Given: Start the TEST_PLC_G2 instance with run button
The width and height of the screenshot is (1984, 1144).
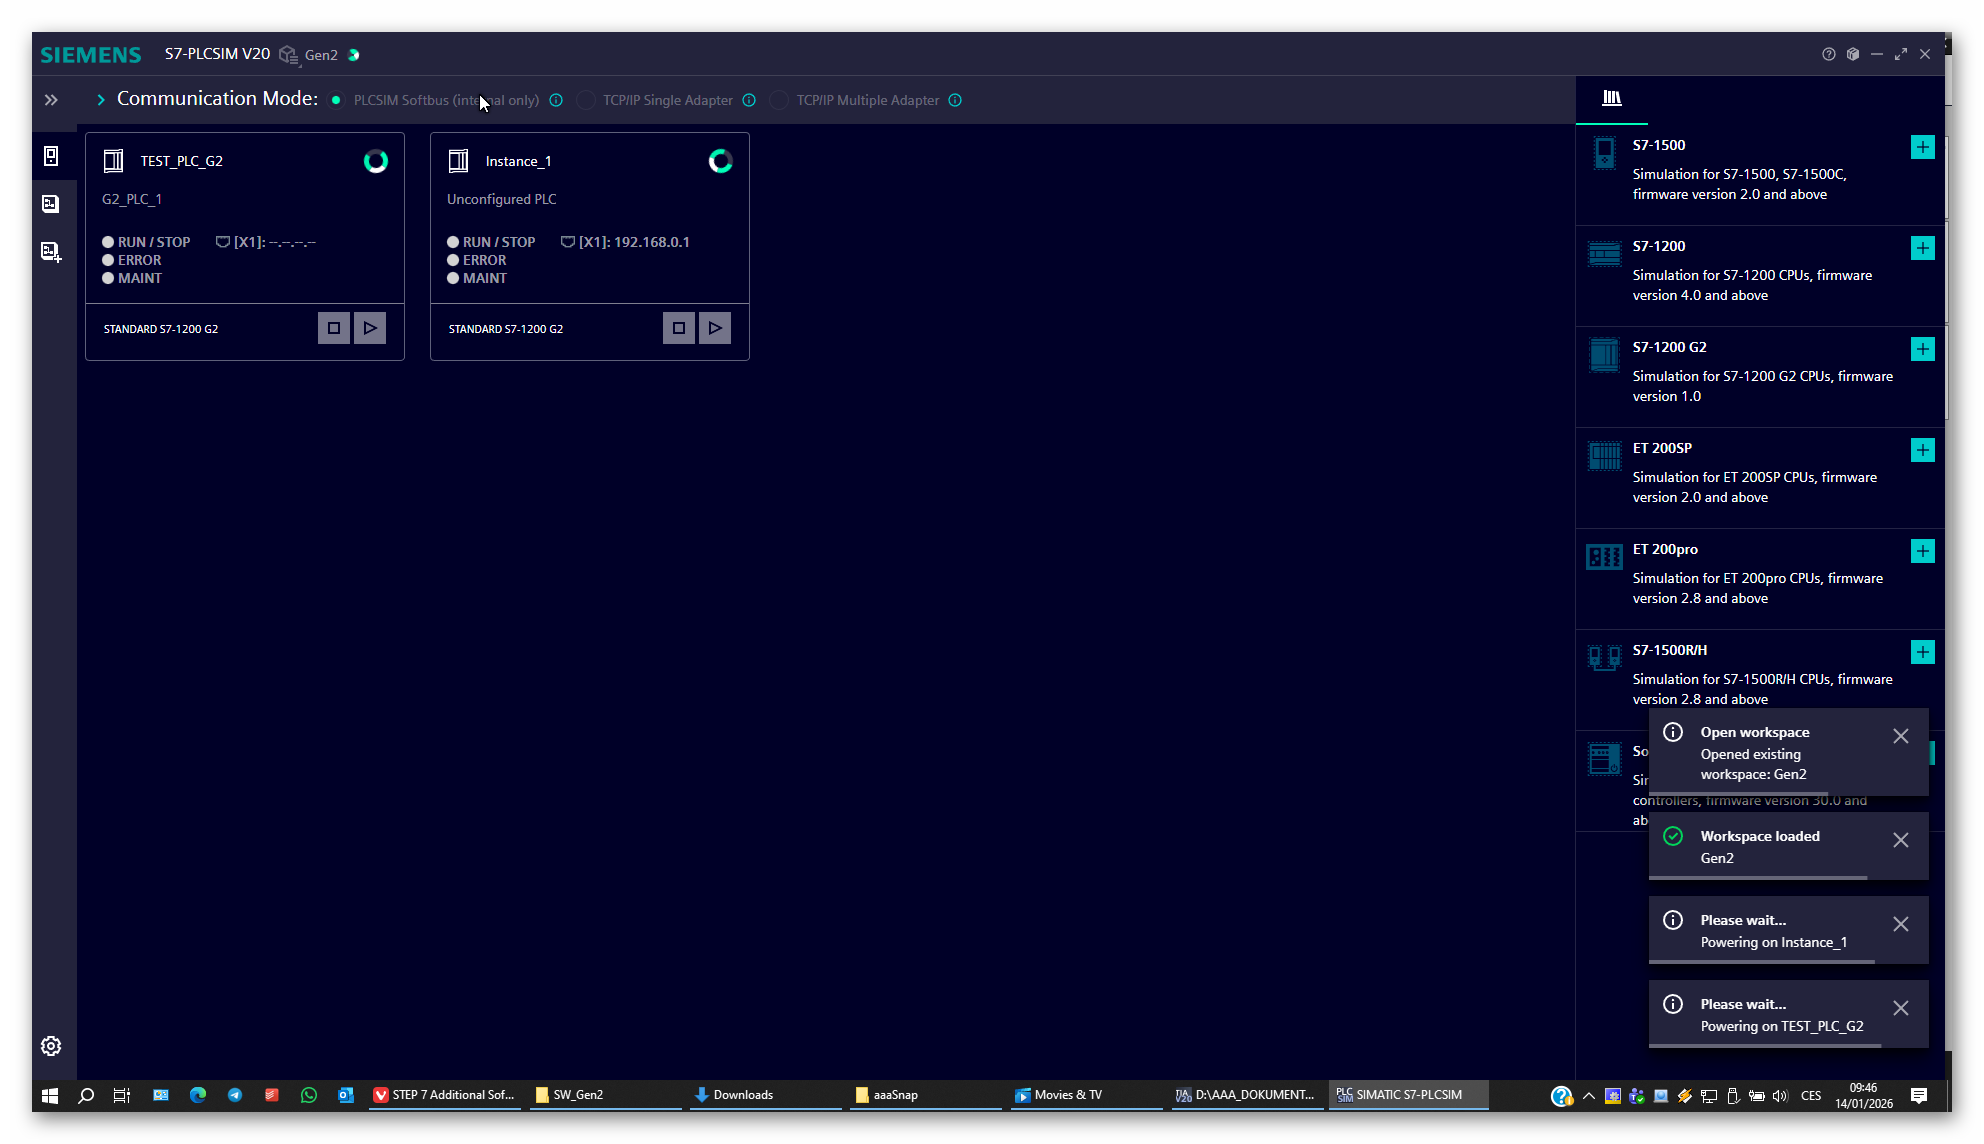Looking at the screenshot, I should click(370, 328).
